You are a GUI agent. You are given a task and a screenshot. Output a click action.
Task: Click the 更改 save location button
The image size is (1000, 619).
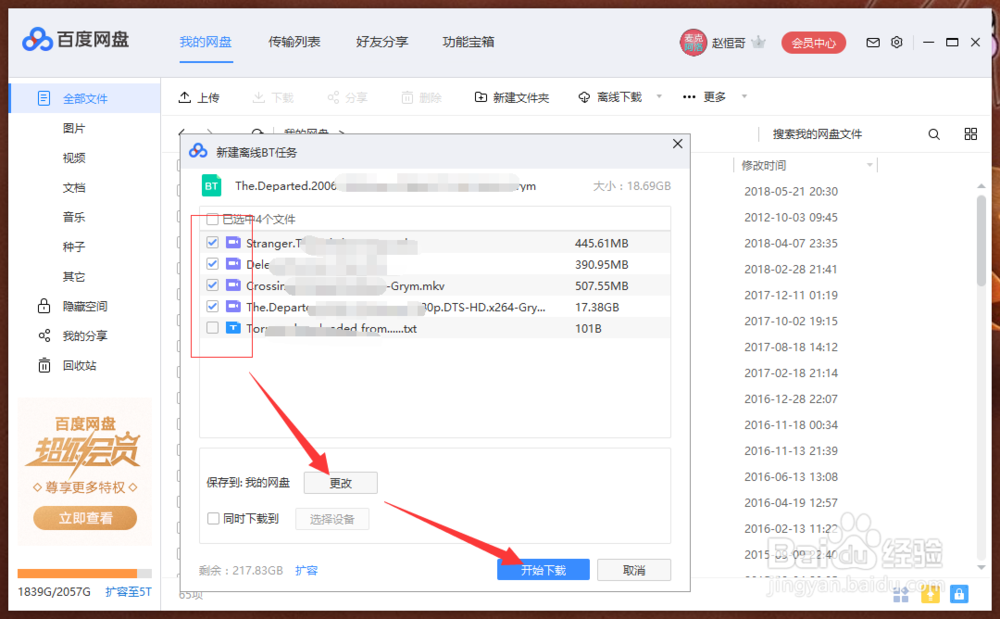(341, 483)
